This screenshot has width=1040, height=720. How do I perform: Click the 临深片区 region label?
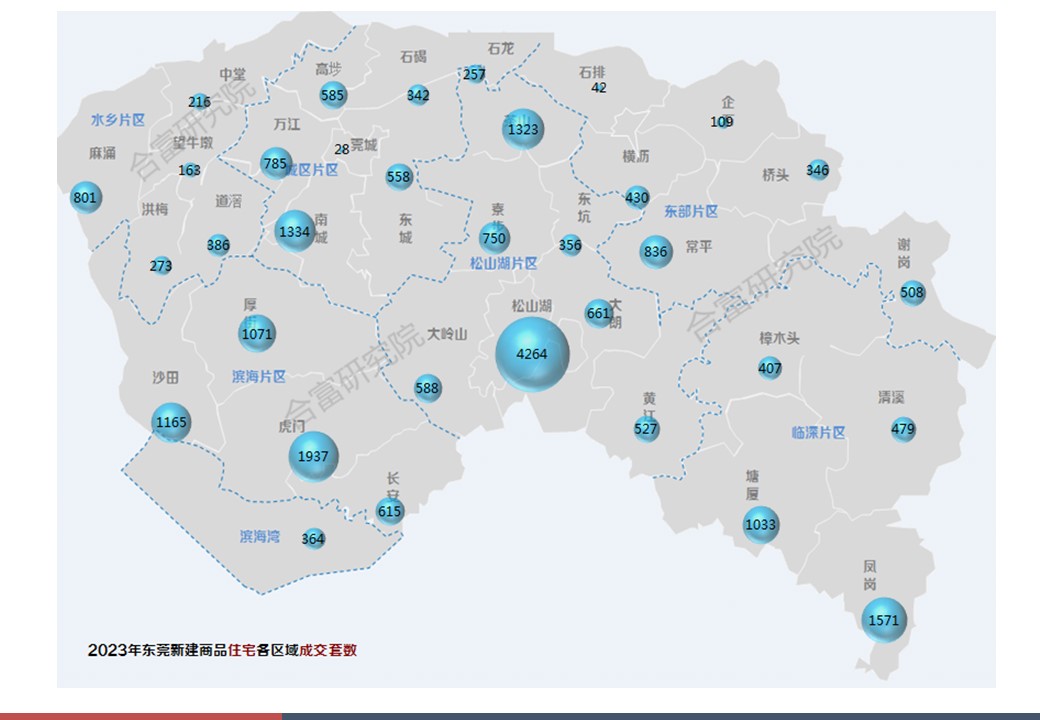point(818,433)
